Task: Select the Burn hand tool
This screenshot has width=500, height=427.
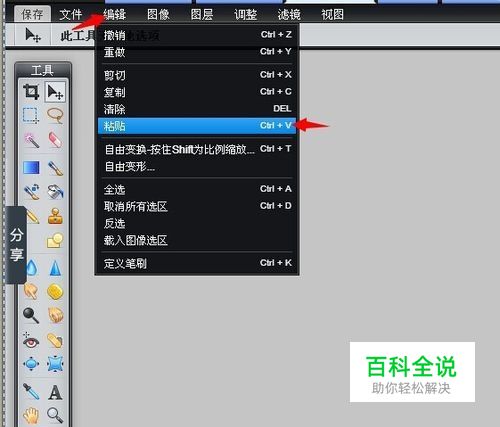Action: coord(55,315)
